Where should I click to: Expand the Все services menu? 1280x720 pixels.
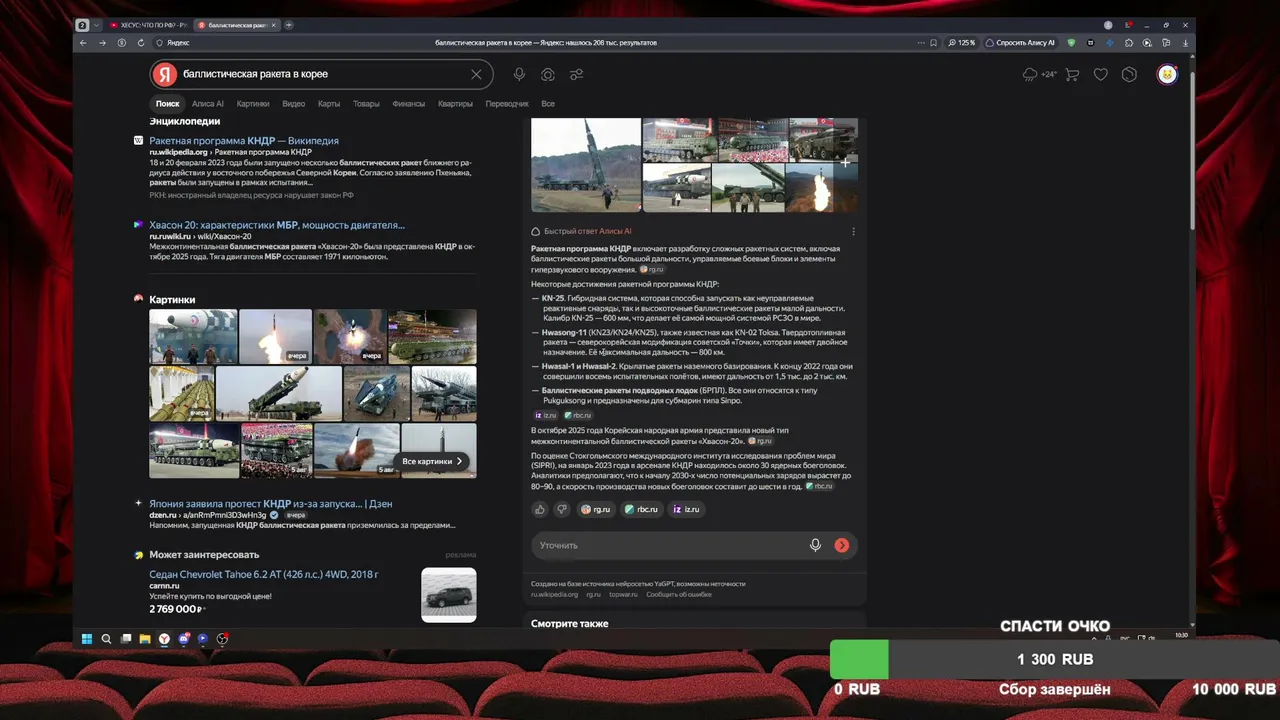[x=548, y=104]
